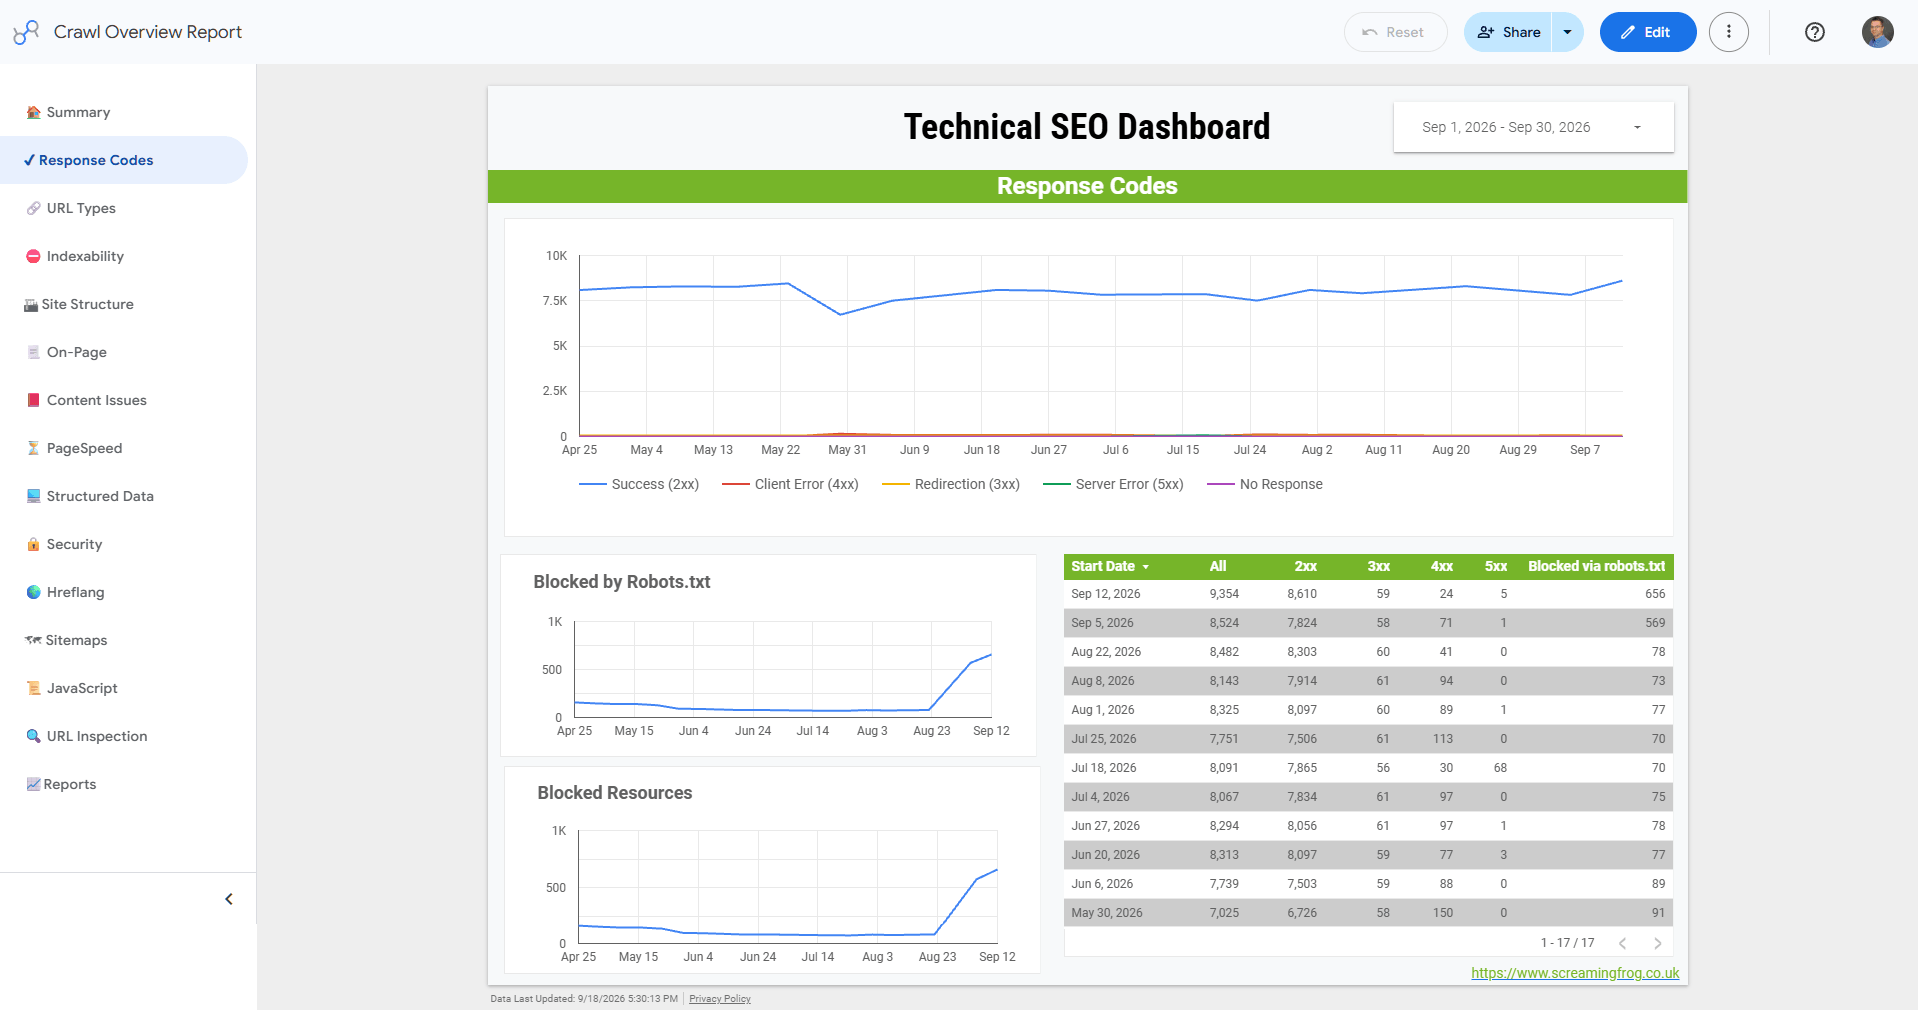The width and height of the screenshot is (1918, 1010).
Task: Click the Looker Studio logo icon
Action: point(27,32)
